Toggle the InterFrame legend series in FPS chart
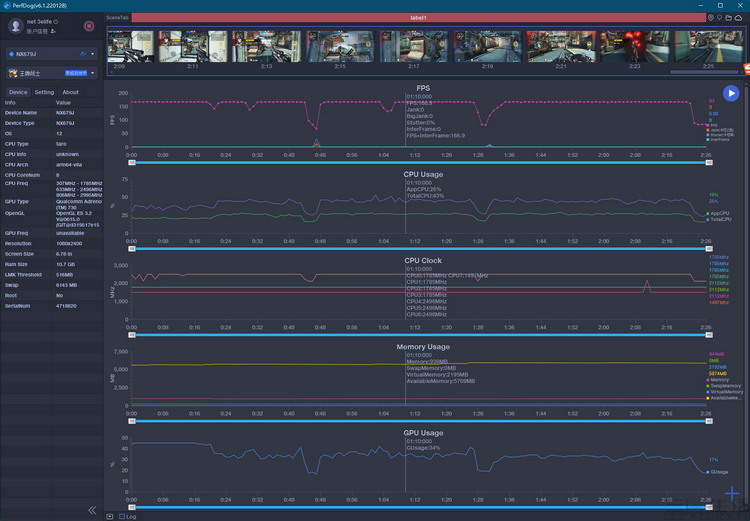Image resolution: width=750 pixels, height=521 pixels. (718, 140)
